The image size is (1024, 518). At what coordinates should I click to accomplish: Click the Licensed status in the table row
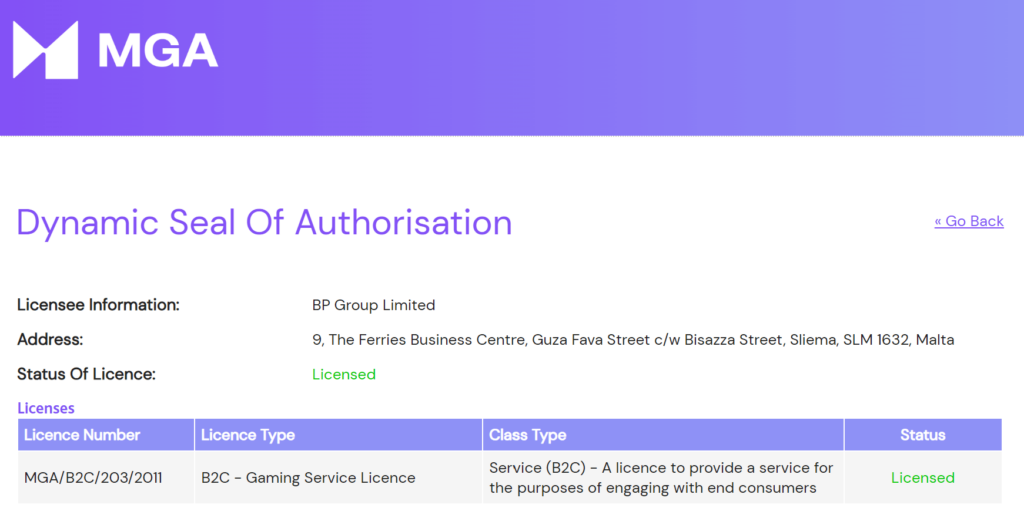click(922, 478)
